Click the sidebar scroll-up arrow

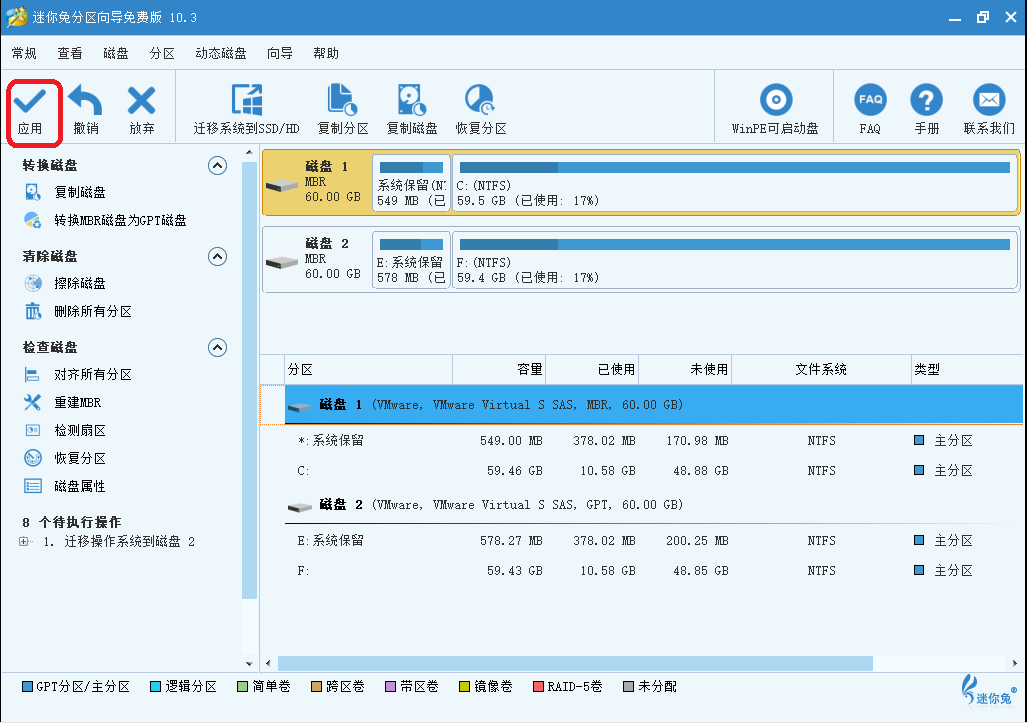[x=249, y=153]
